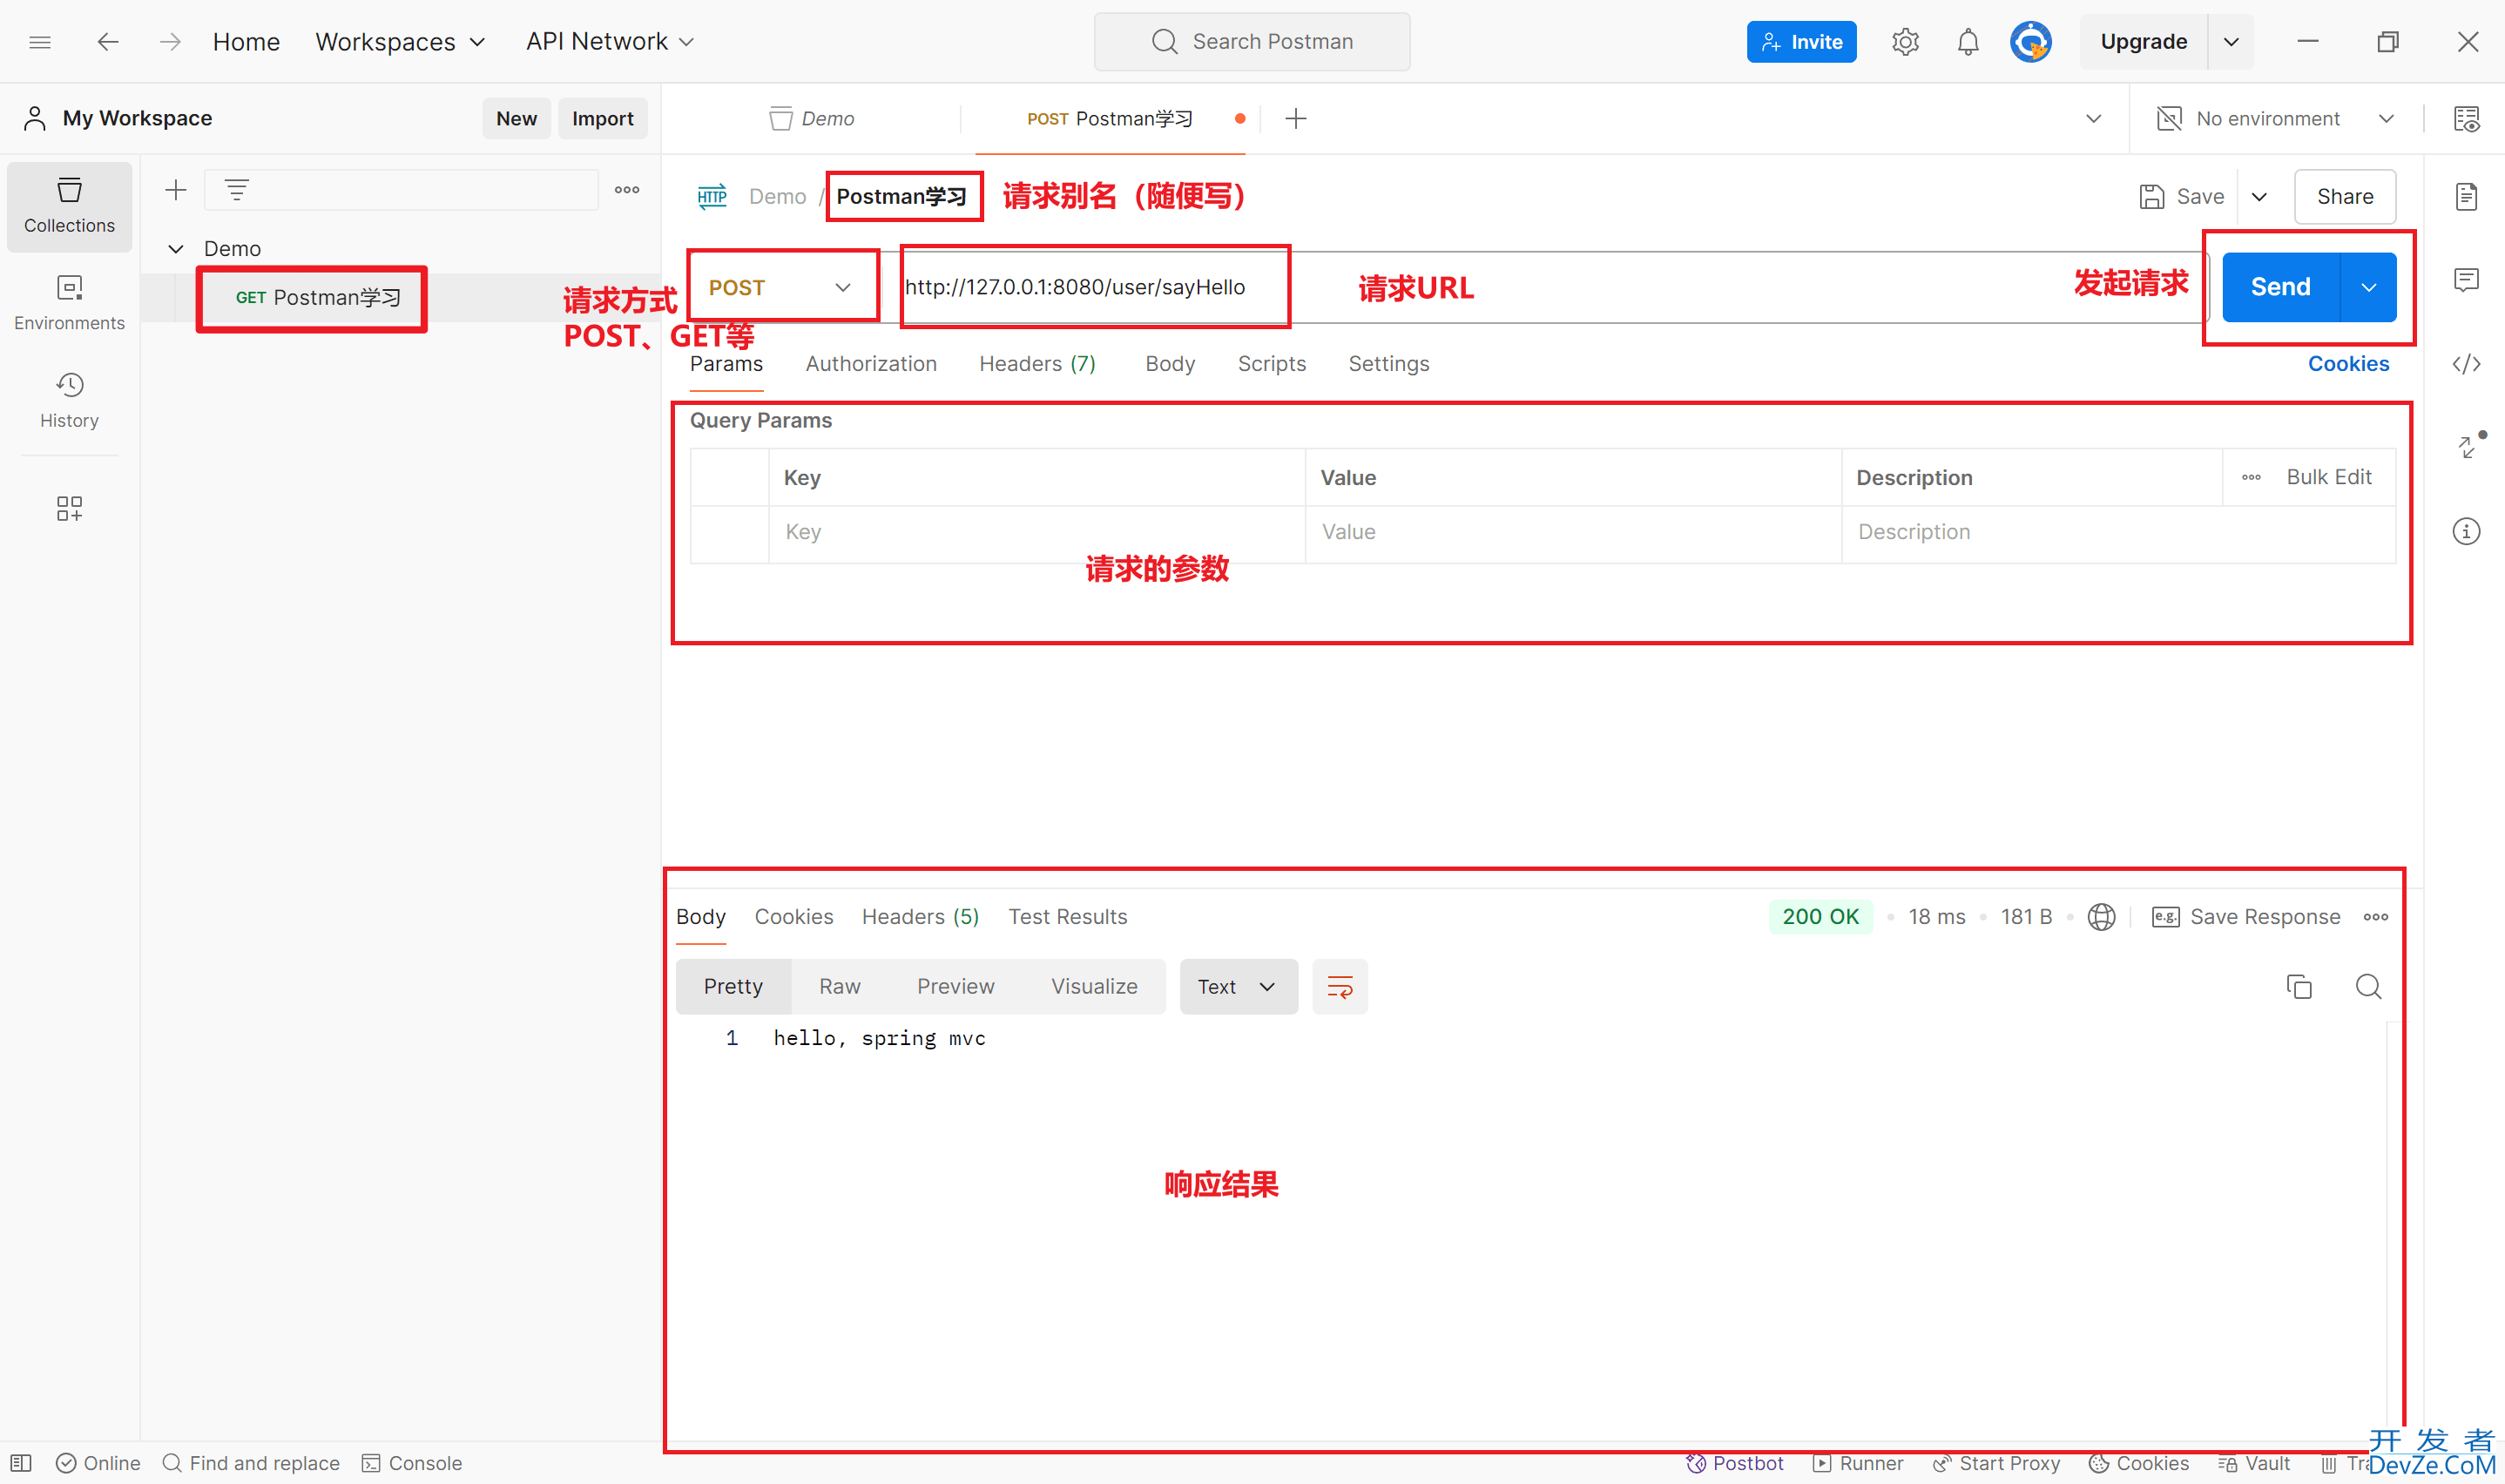The image size is (2505, 1484).
Task: Select the Preview response view
Action: point(955,987)
